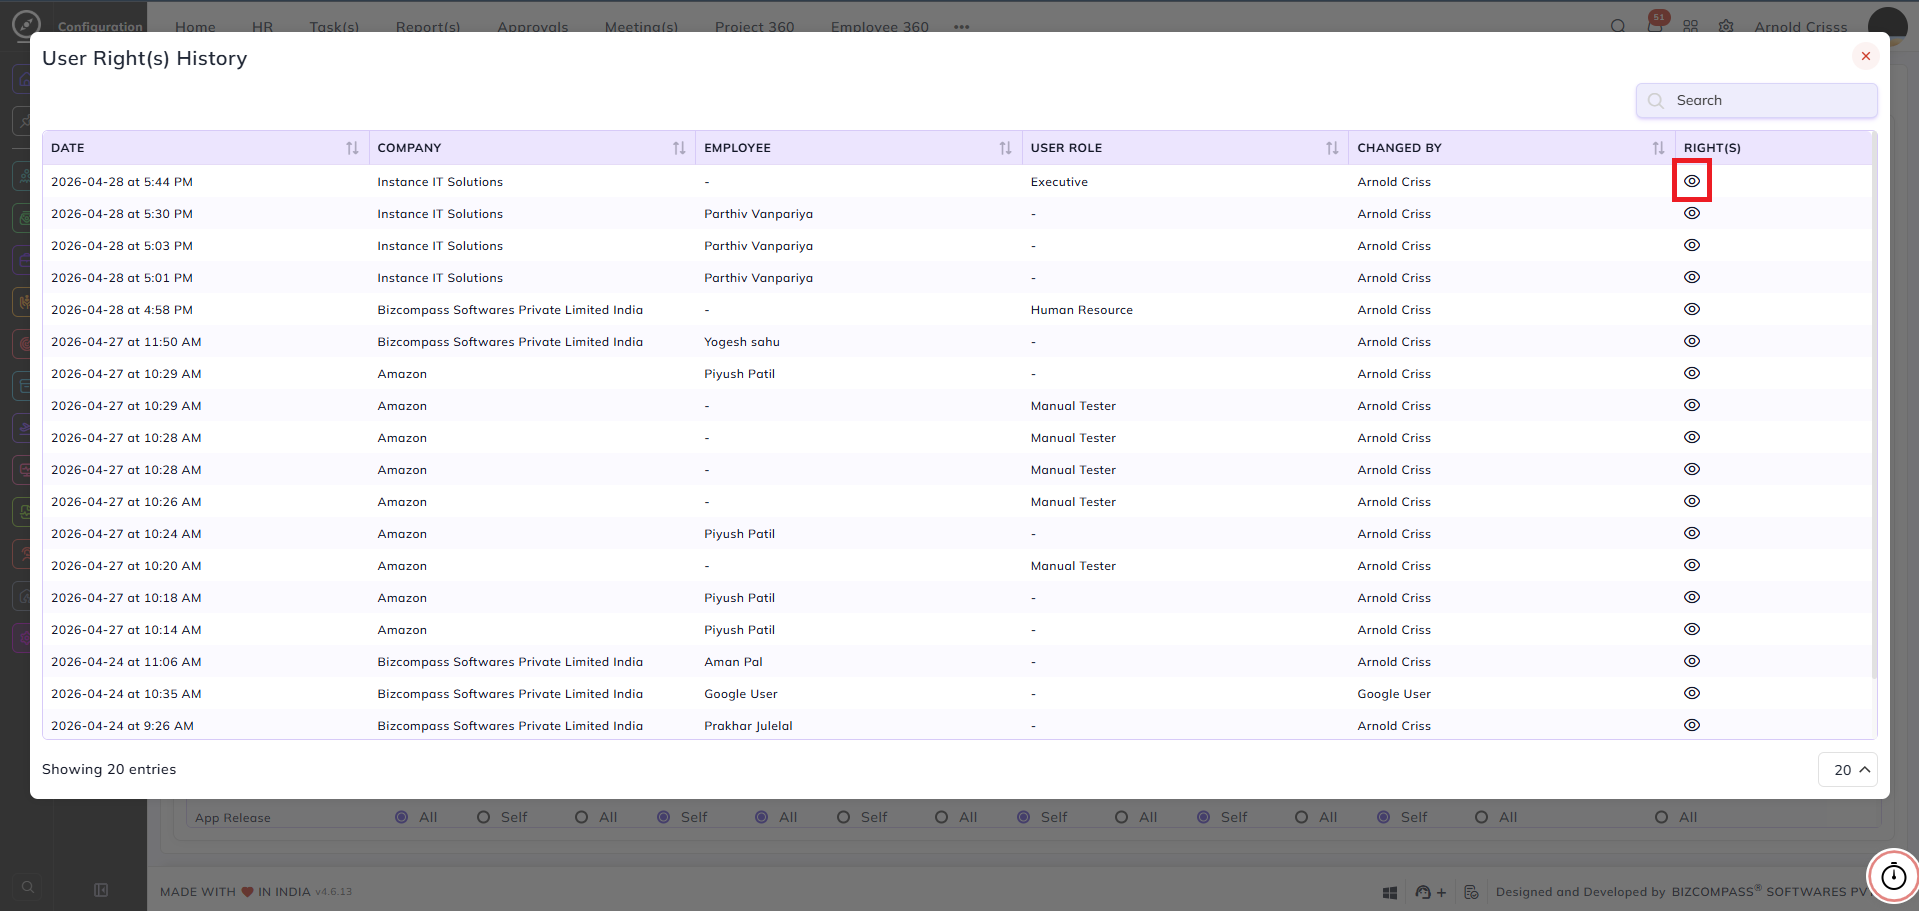
Task: View rights for 2026-04-28 5:30 PM entry
Action: (1692, 213)
